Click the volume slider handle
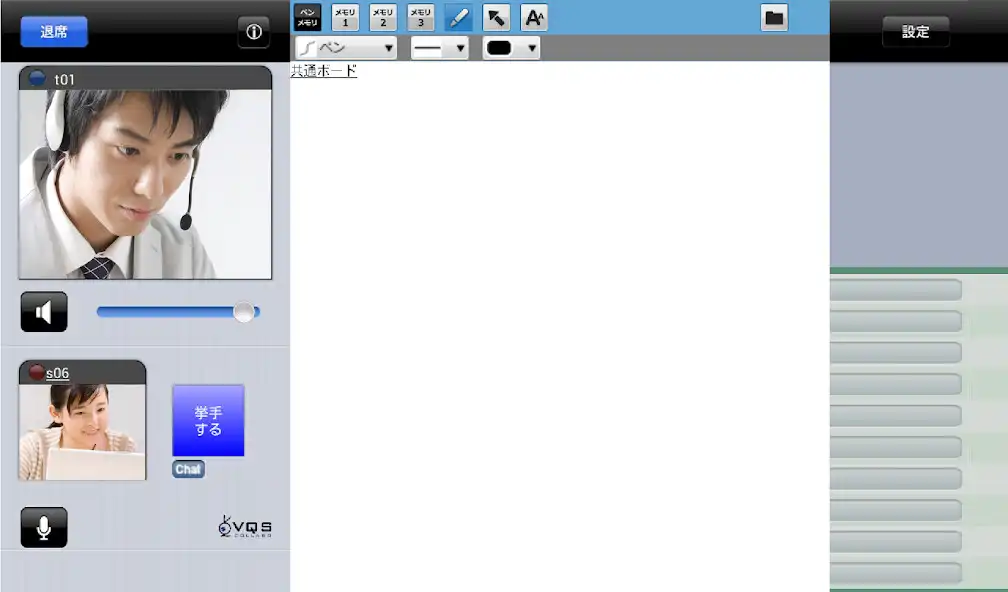This screenshot has width=1008, height=592. [243, 312]
